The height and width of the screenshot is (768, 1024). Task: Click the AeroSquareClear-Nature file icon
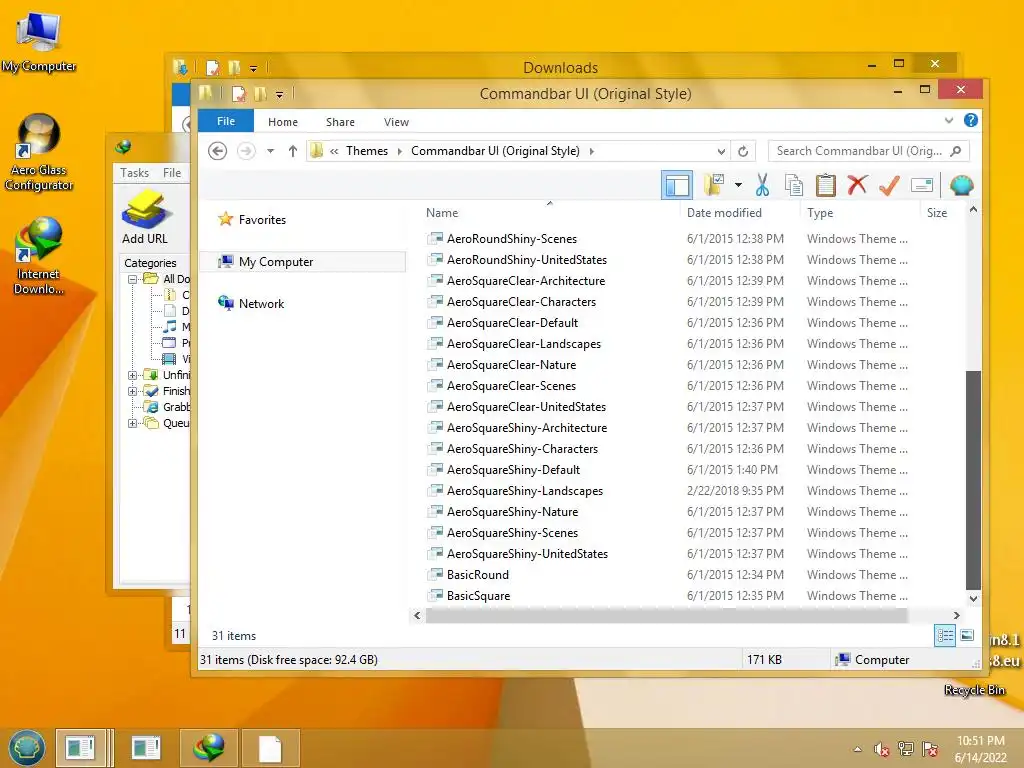pyautogui.click(x=434, y=364)
